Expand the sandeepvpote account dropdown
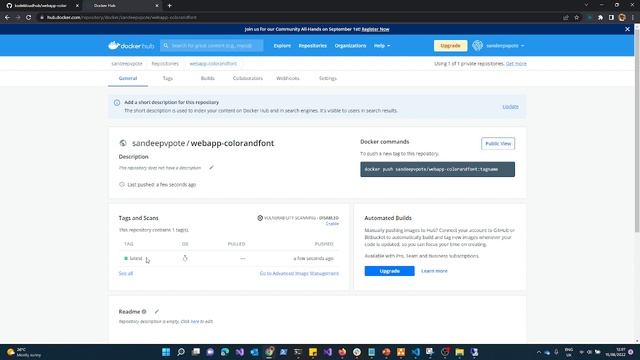Screen dimensions: 640x360 (x=505, y=46)
